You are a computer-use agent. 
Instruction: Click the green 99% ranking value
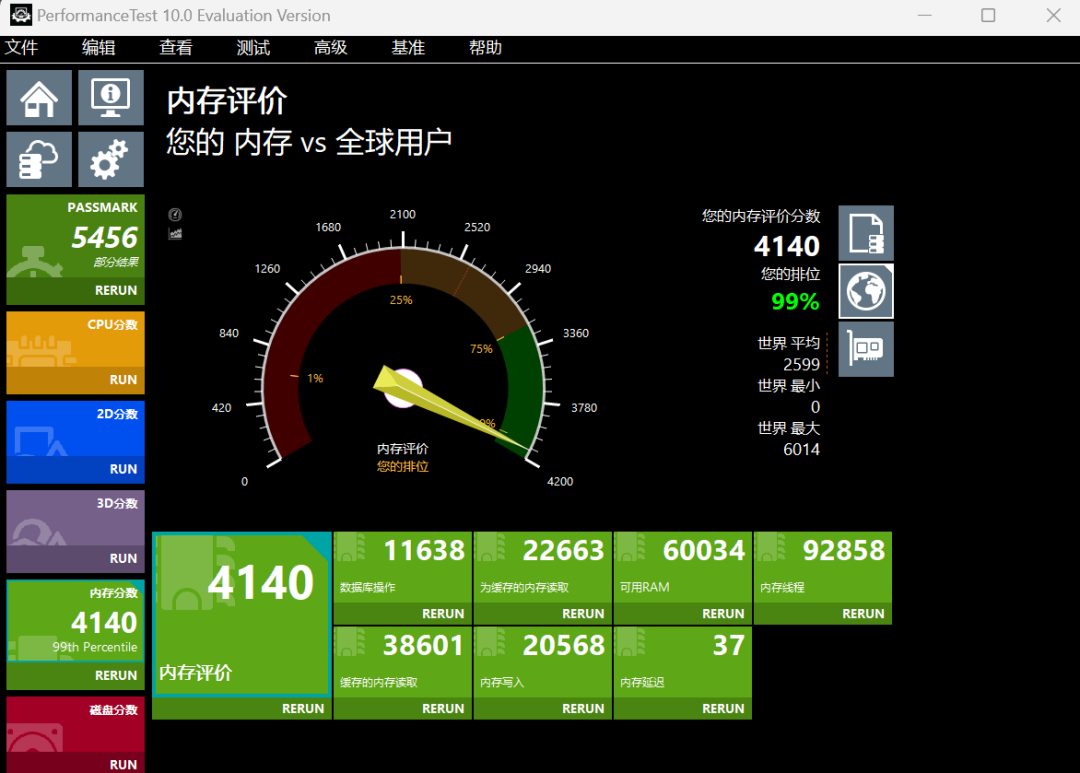pyautogui.click(x=795, y=302)
